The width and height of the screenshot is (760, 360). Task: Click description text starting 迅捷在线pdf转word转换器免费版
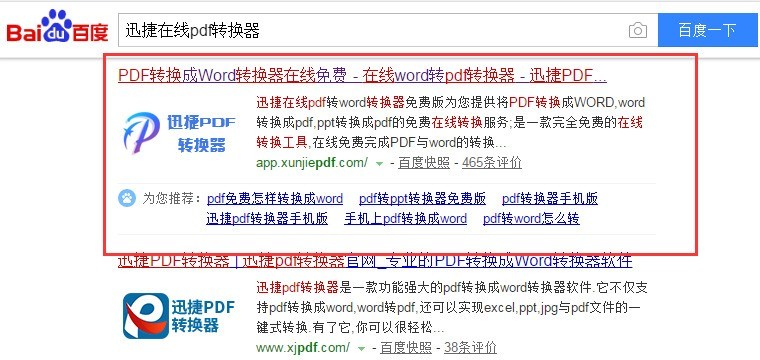coord(450,123)
